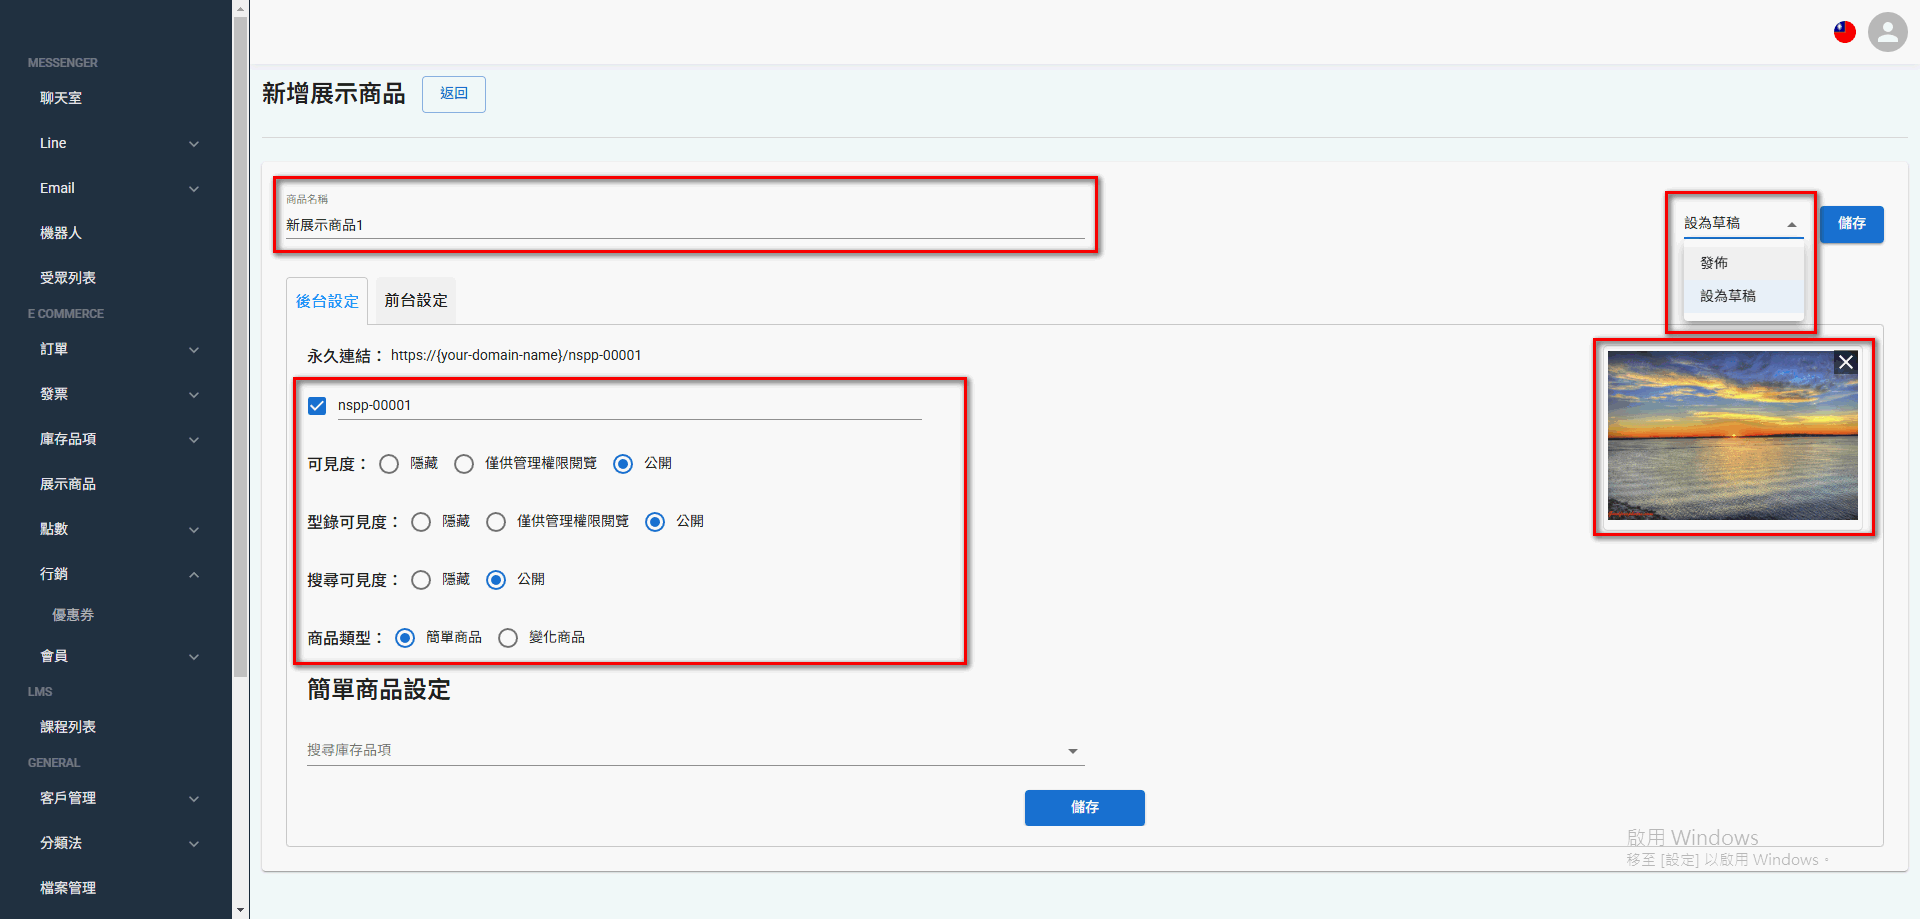
Task: Click the nspp-00001 slug input field
Action: click(x=629, y=405)
